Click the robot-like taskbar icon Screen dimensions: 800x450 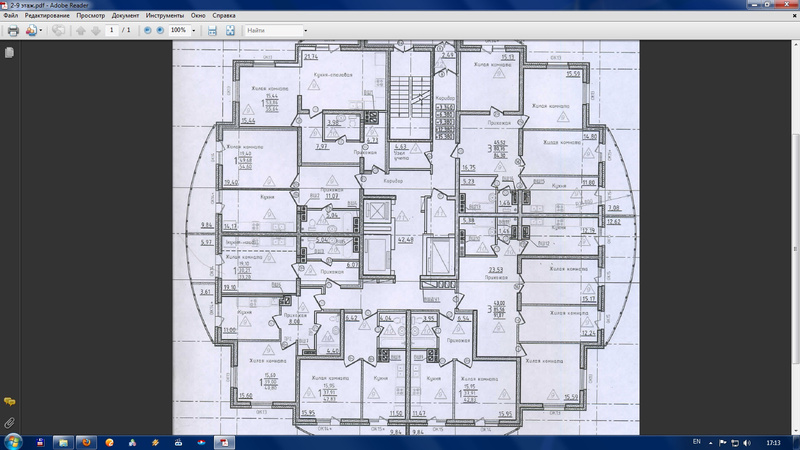(x=178, y=442)
